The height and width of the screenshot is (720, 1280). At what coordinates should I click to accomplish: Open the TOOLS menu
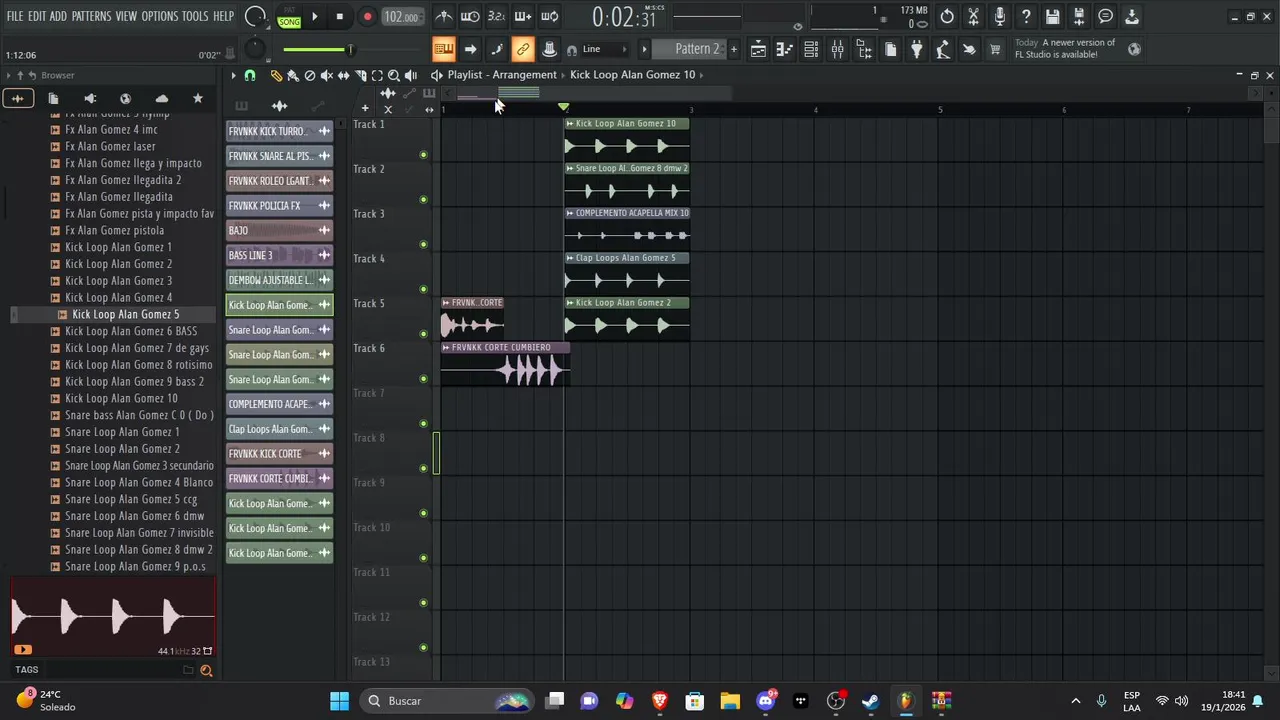pos(195,16)
